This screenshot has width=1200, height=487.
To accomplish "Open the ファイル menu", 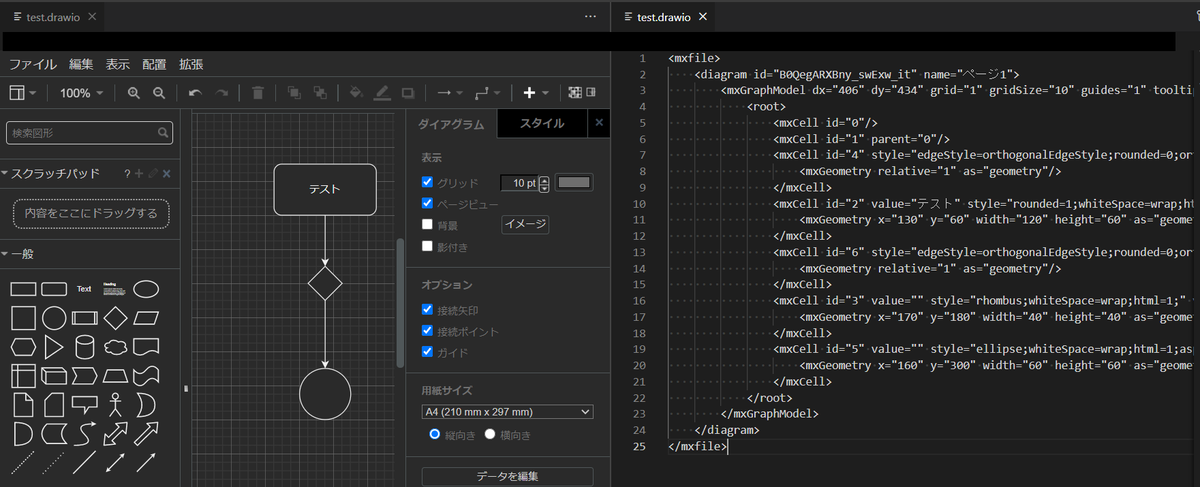I will 33,64.
